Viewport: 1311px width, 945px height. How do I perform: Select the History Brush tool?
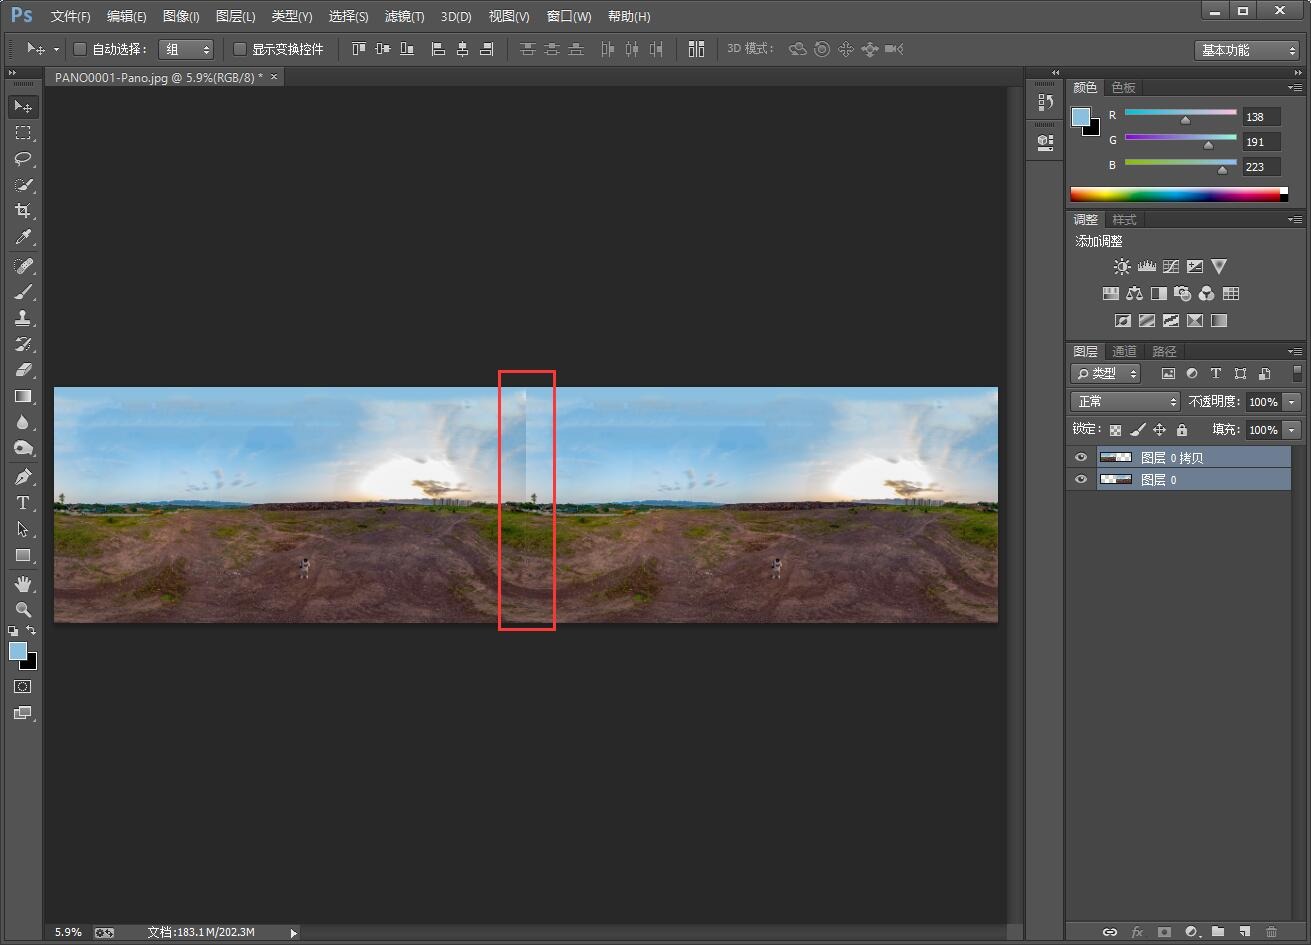pyautogui.click(x=23, y=344)
